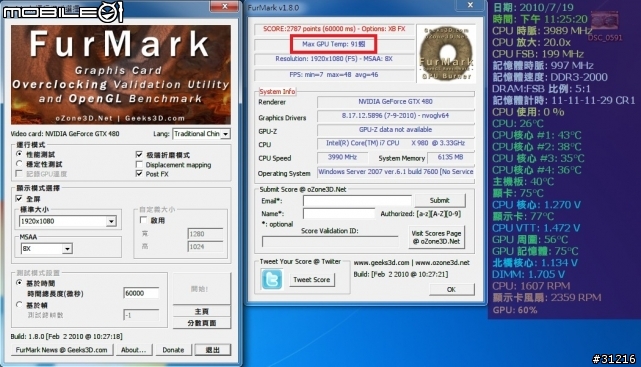641x367 pixels.
Task: Click the FurMark banner image
Action: [121, 75]
